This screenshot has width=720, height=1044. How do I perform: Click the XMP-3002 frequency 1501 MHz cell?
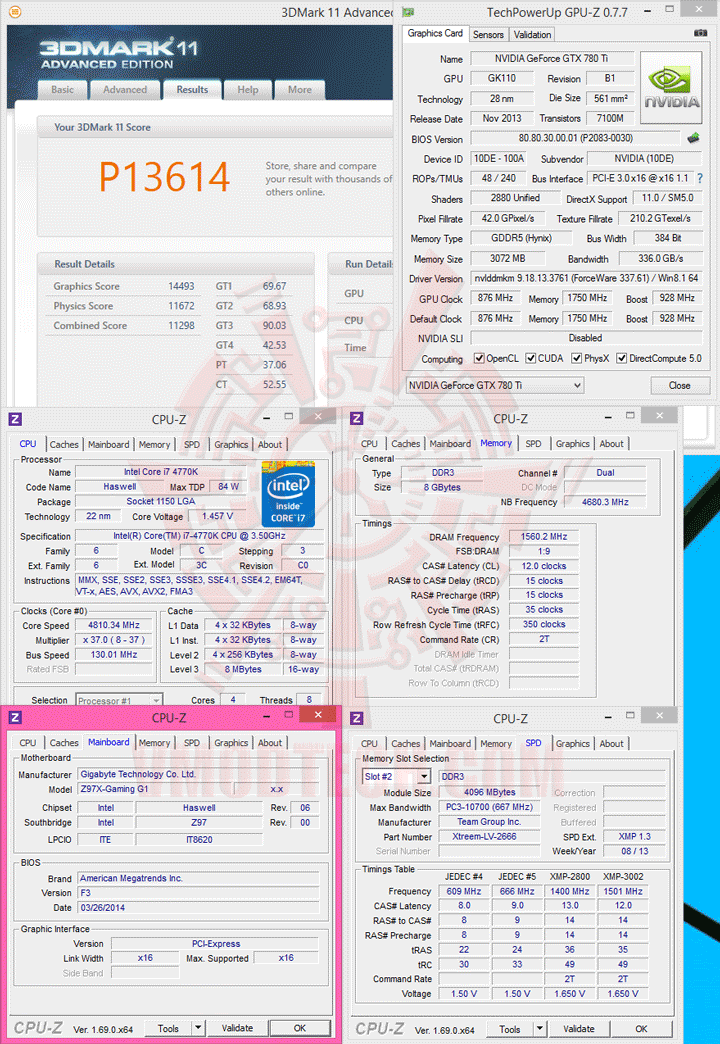point(623,891)
